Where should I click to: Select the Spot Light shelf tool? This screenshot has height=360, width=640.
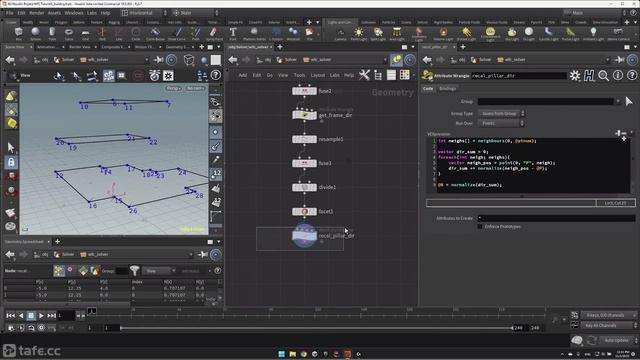click(378, 33)
